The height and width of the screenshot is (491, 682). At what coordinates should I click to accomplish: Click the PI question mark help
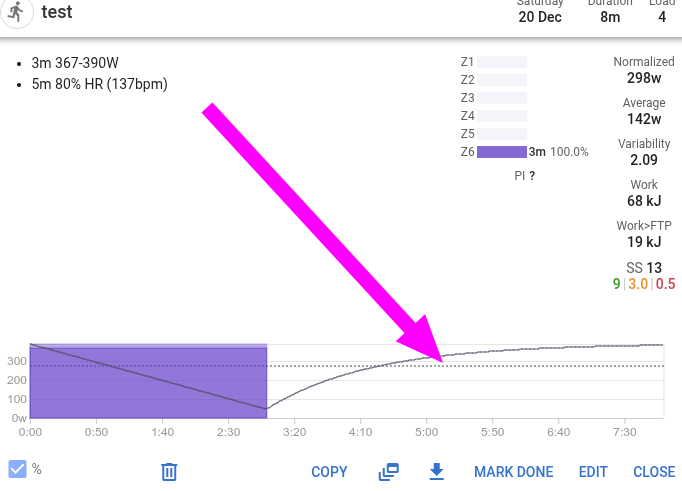[x=532, y=175]
